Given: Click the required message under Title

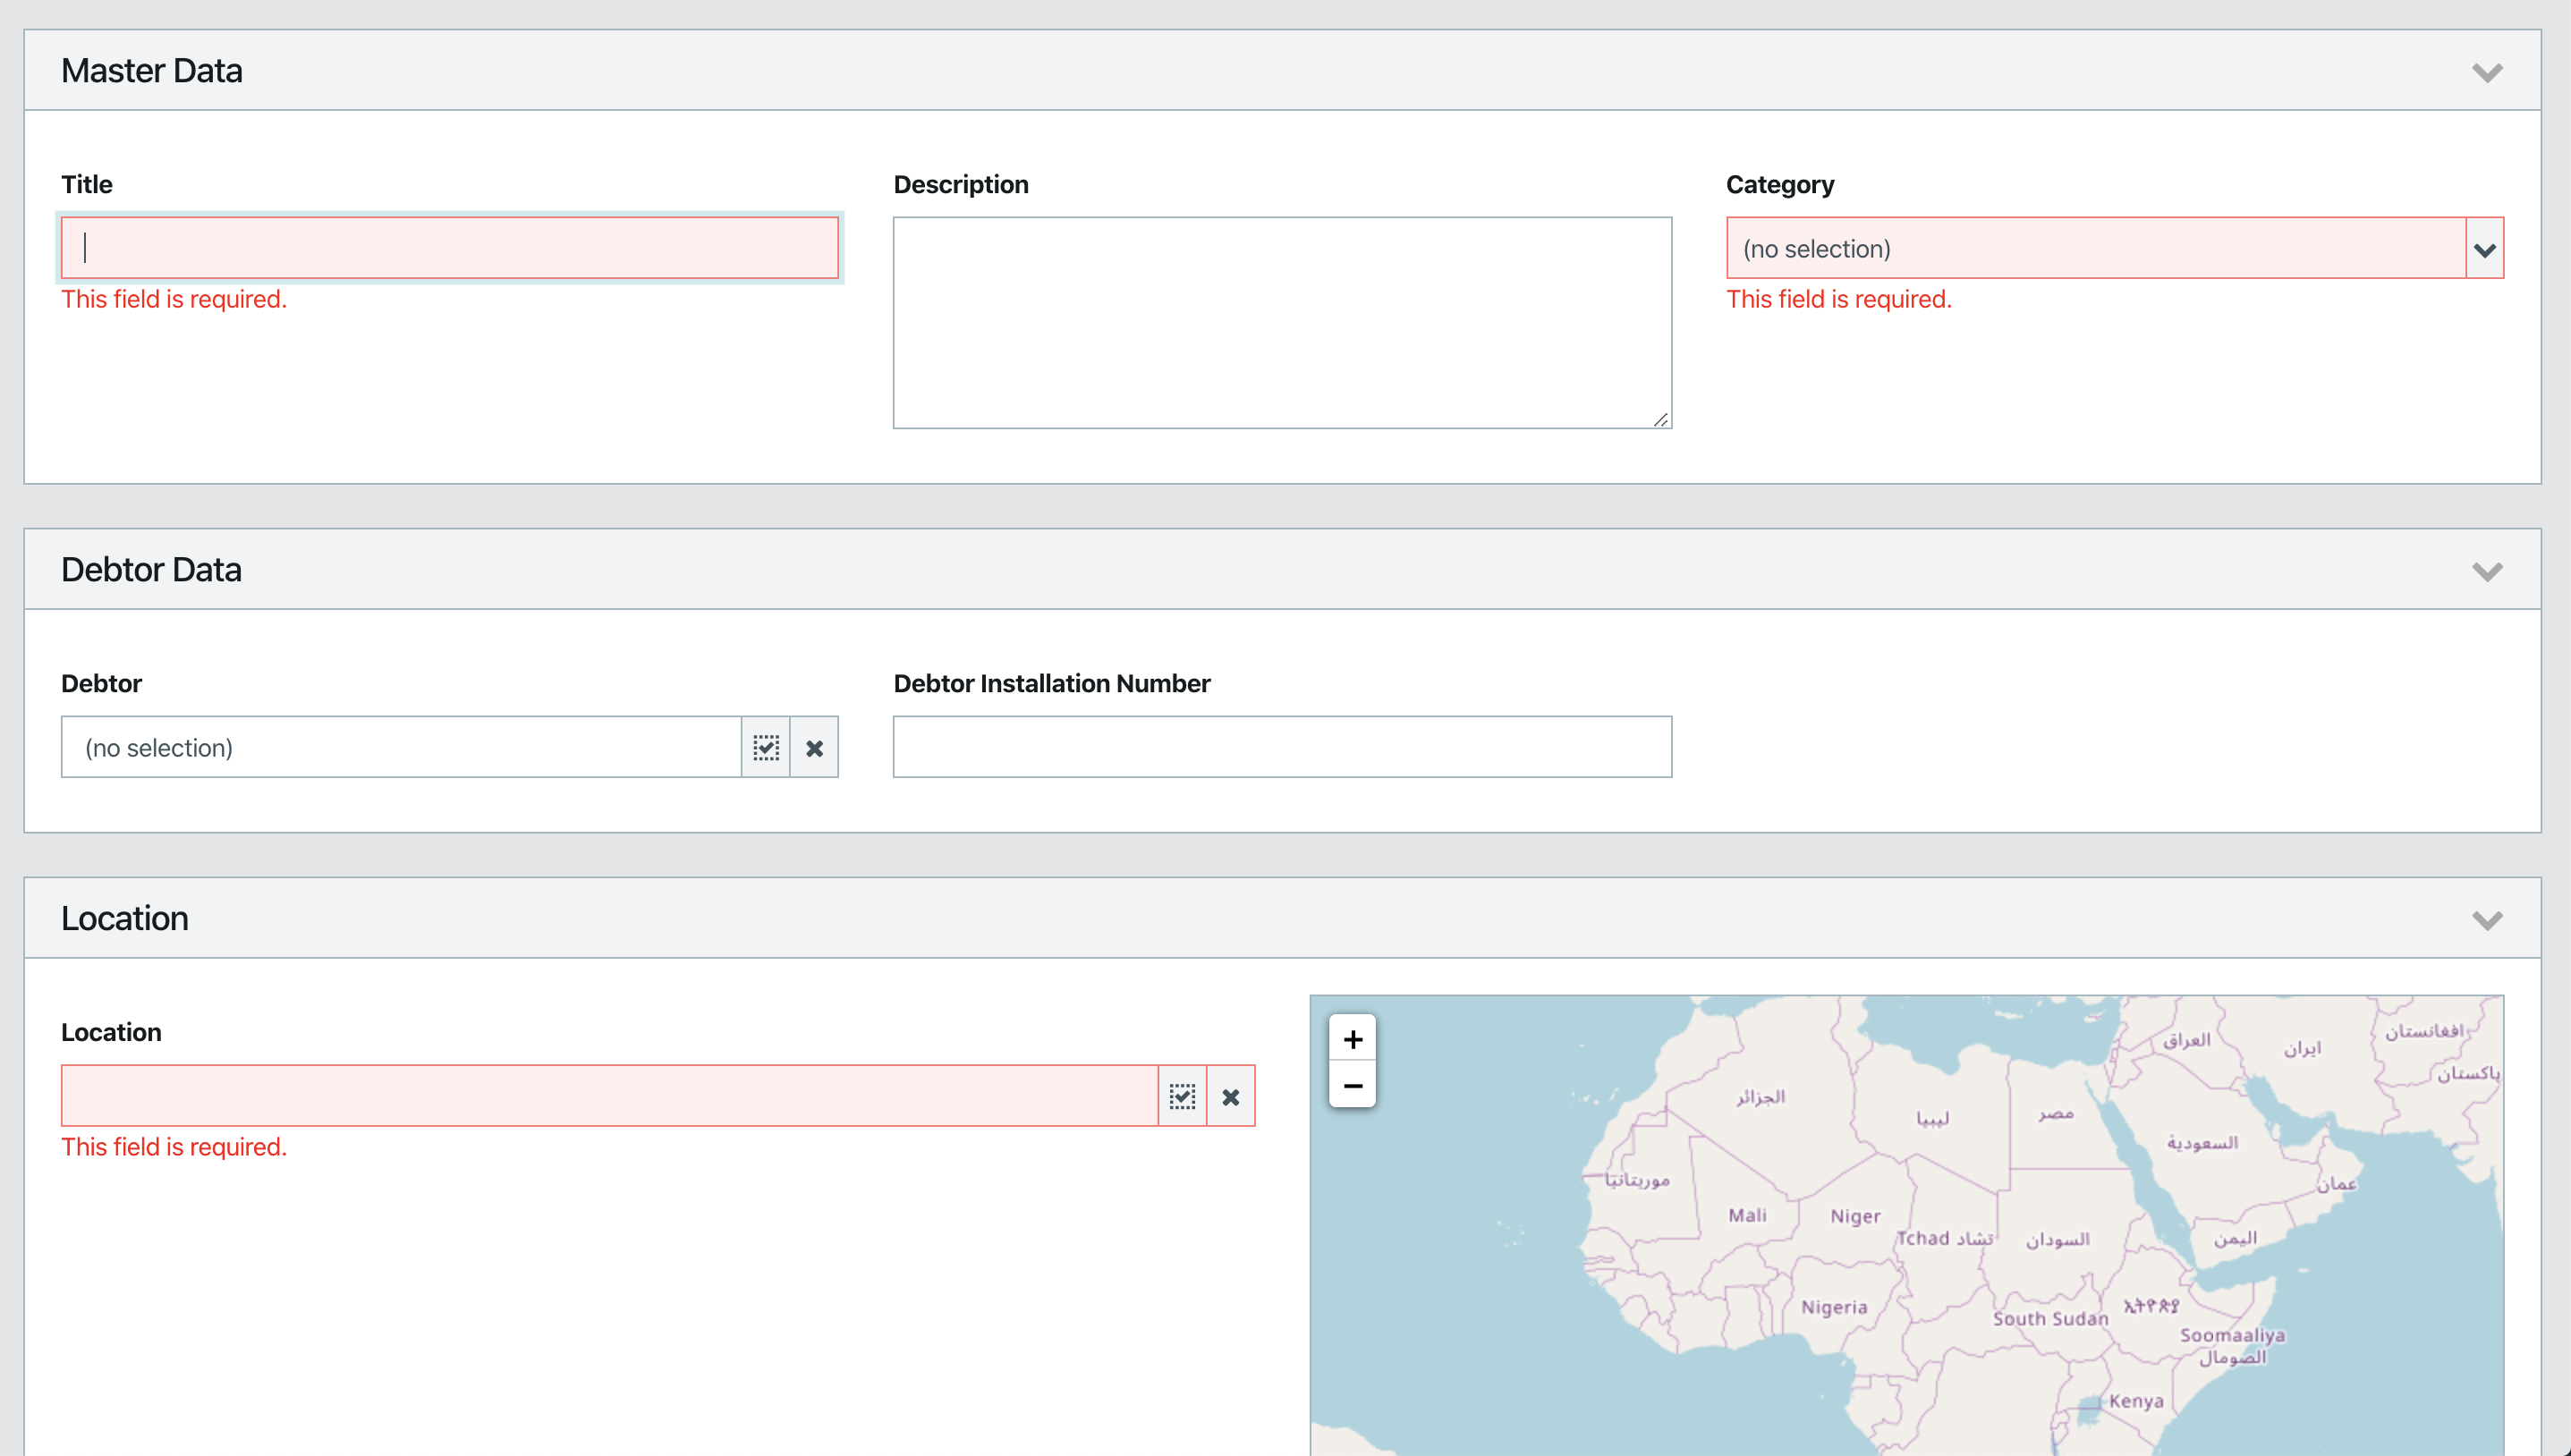Looking at the screenshot, I should coord(174,299).
